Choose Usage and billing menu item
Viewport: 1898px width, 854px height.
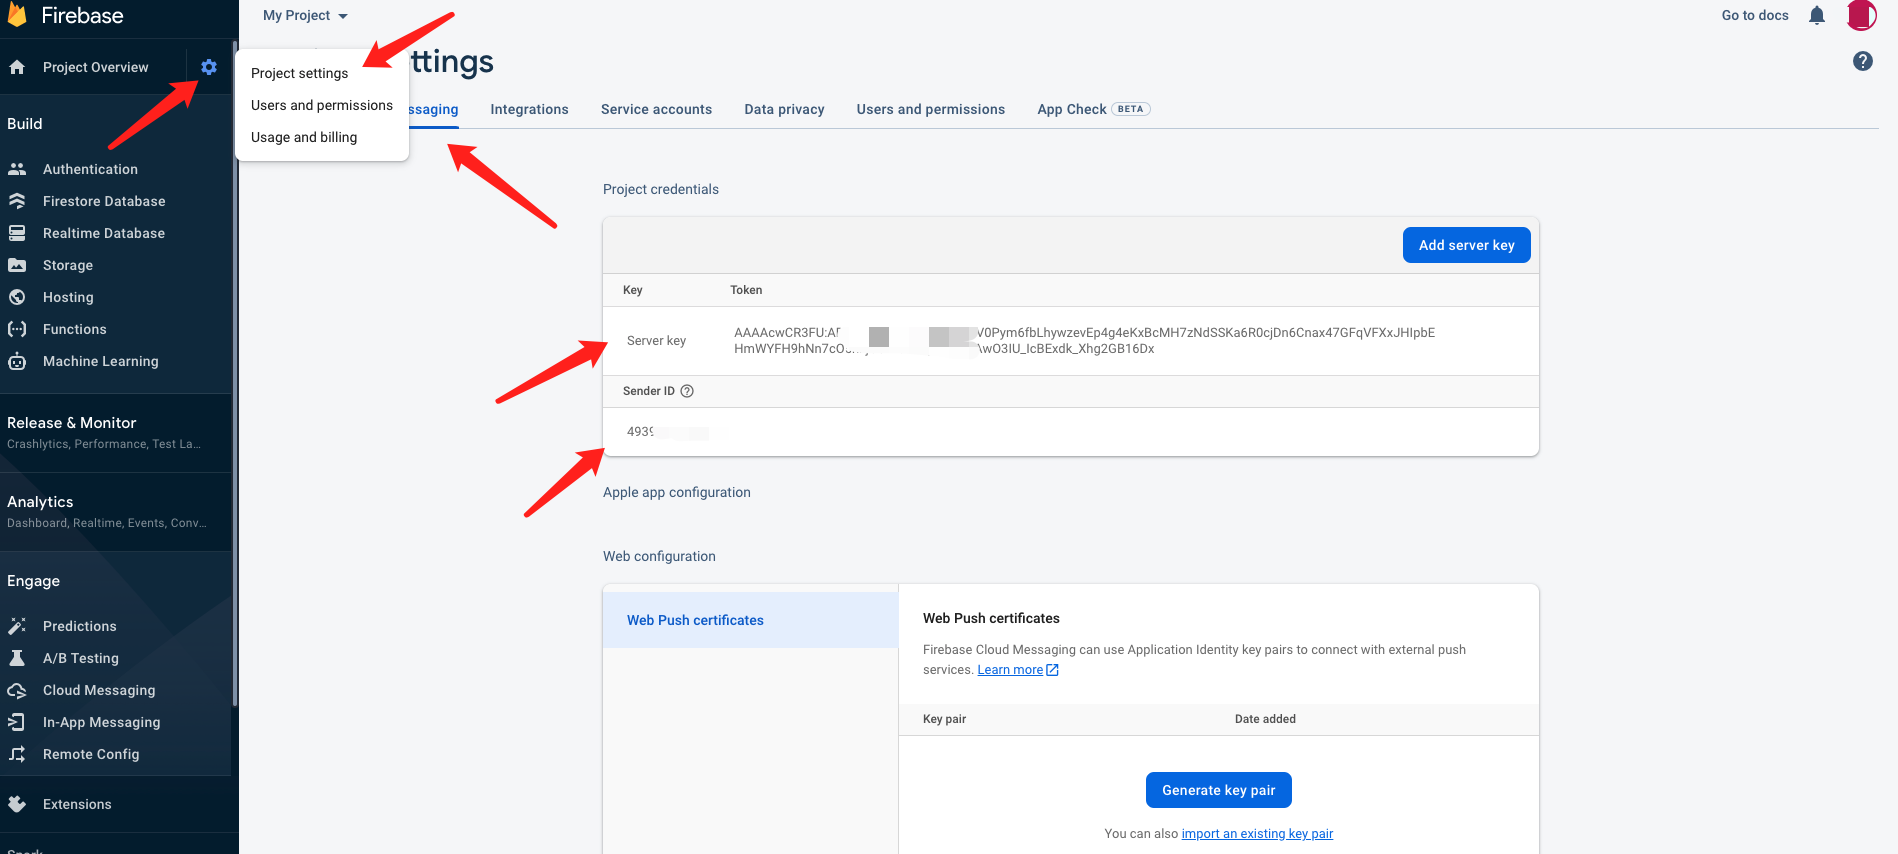(x=304, y=137)
